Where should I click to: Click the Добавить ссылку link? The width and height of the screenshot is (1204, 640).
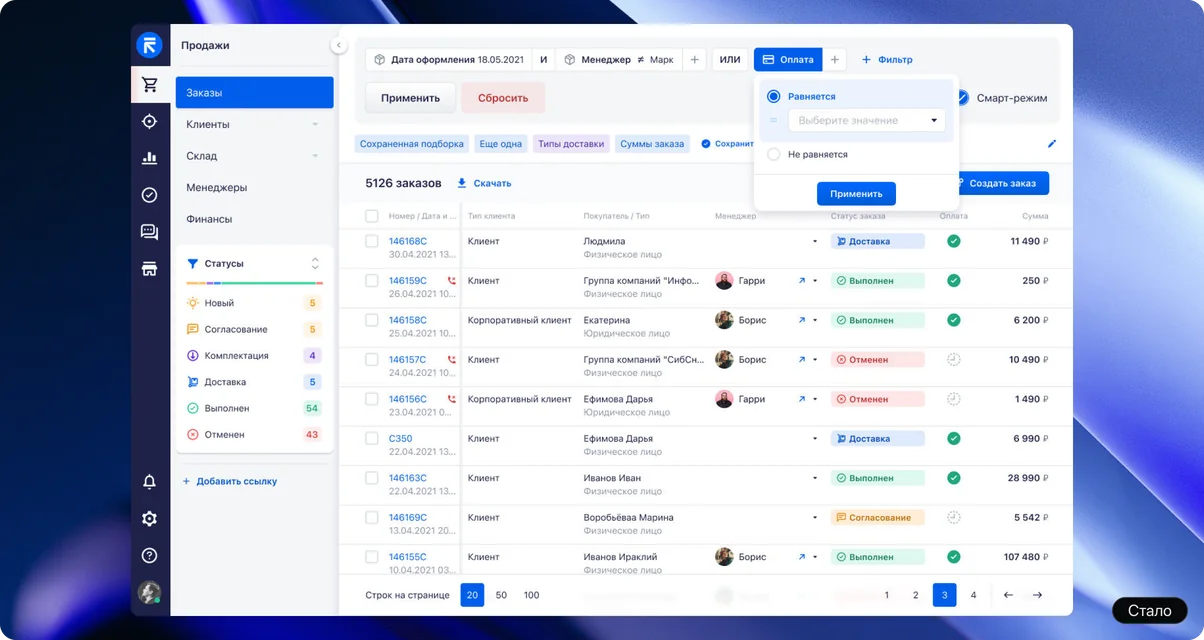[230, 481]
